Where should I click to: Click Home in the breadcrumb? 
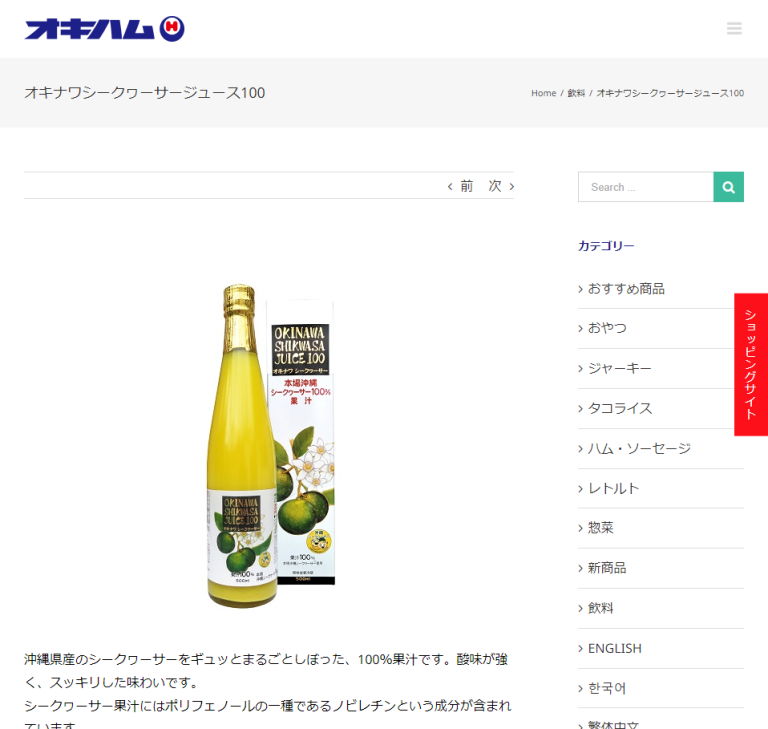pos(543,93)
